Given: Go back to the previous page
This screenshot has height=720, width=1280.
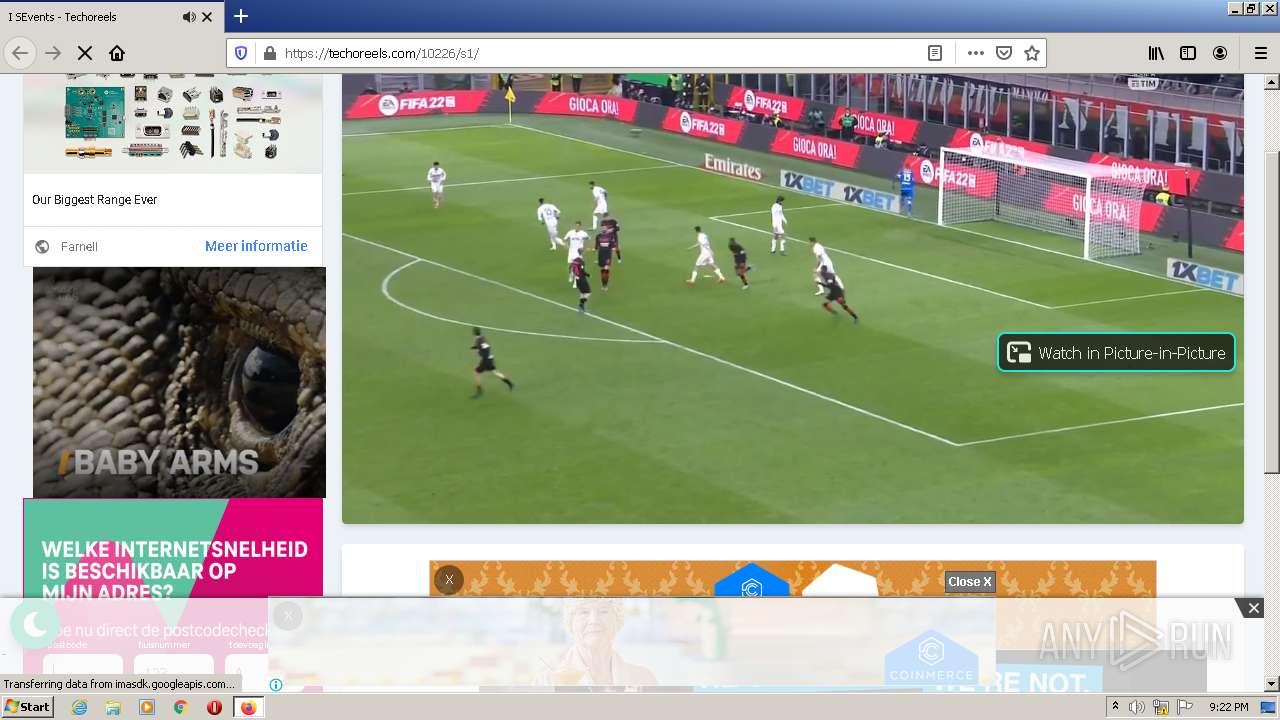Looking at the screenshot, I should [20, 53].
